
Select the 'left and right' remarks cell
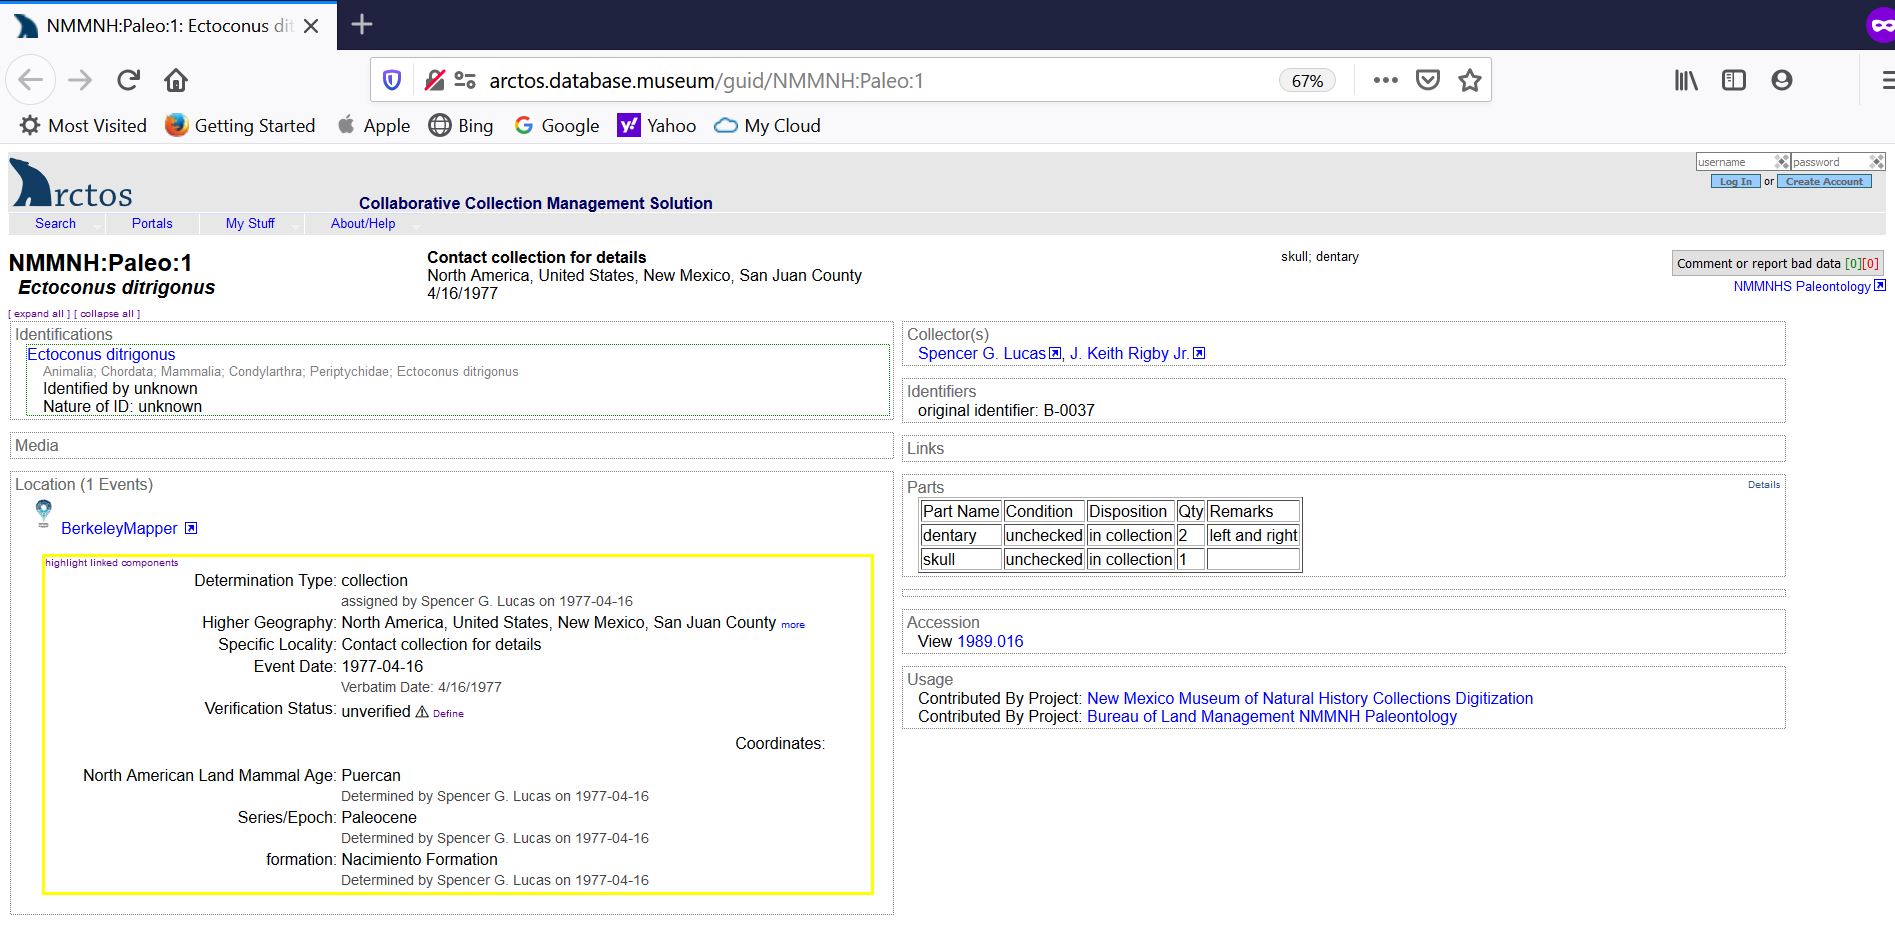pyautogui.click(x=1253, y=535)
